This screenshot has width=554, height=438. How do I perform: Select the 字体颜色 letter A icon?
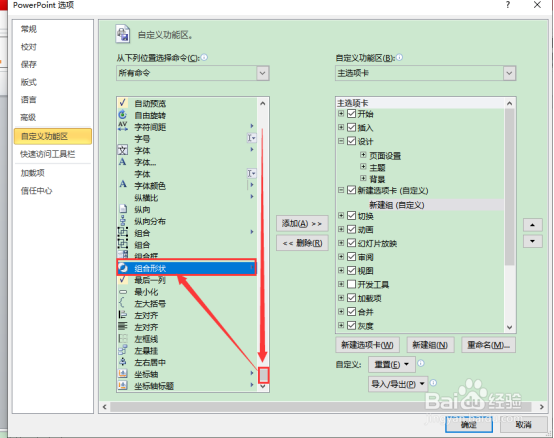(123, 185)
